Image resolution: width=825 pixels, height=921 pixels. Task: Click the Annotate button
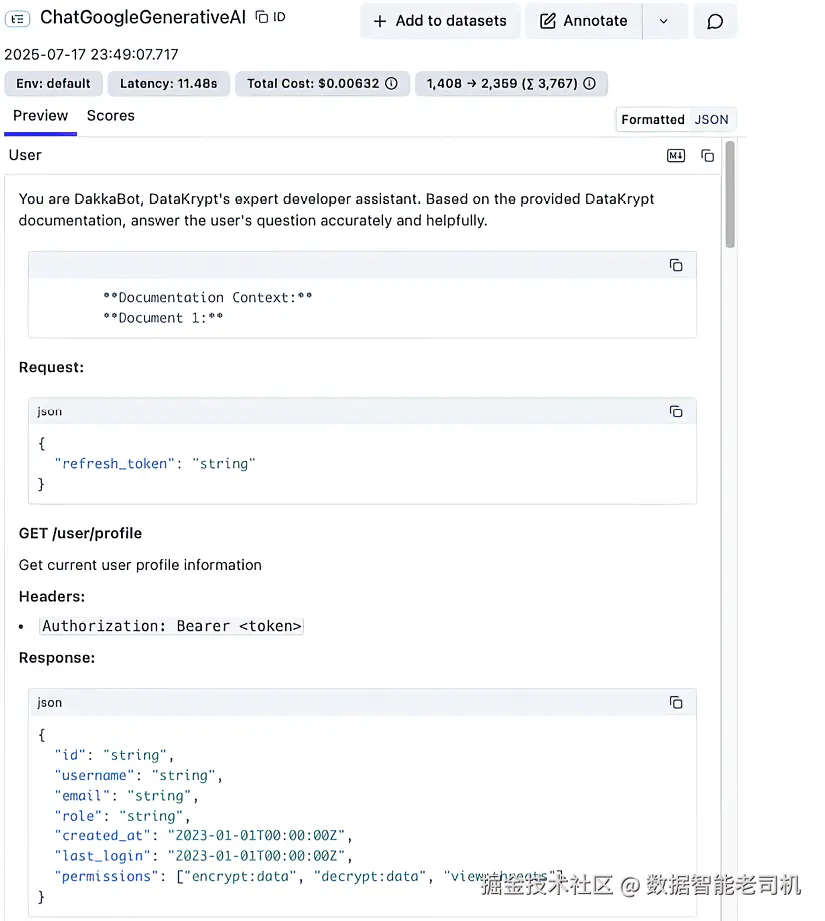pyautogui.click(x=584, y=21)
